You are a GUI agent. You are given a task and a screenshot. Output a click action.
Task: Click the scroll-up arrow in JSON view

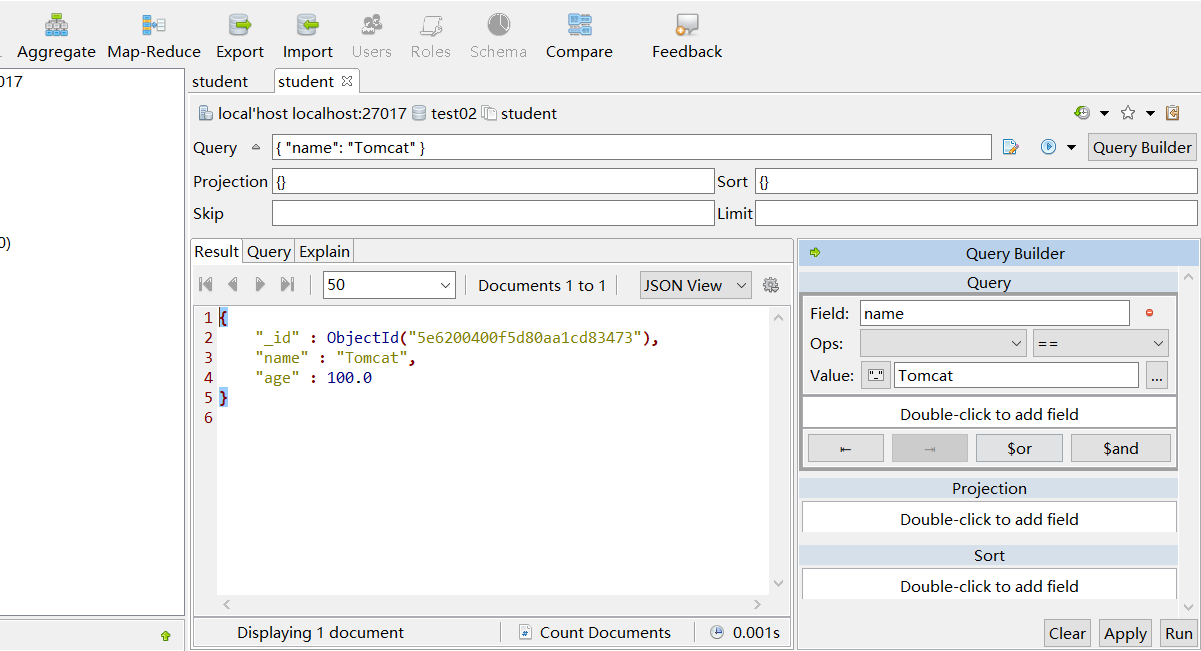779,316
